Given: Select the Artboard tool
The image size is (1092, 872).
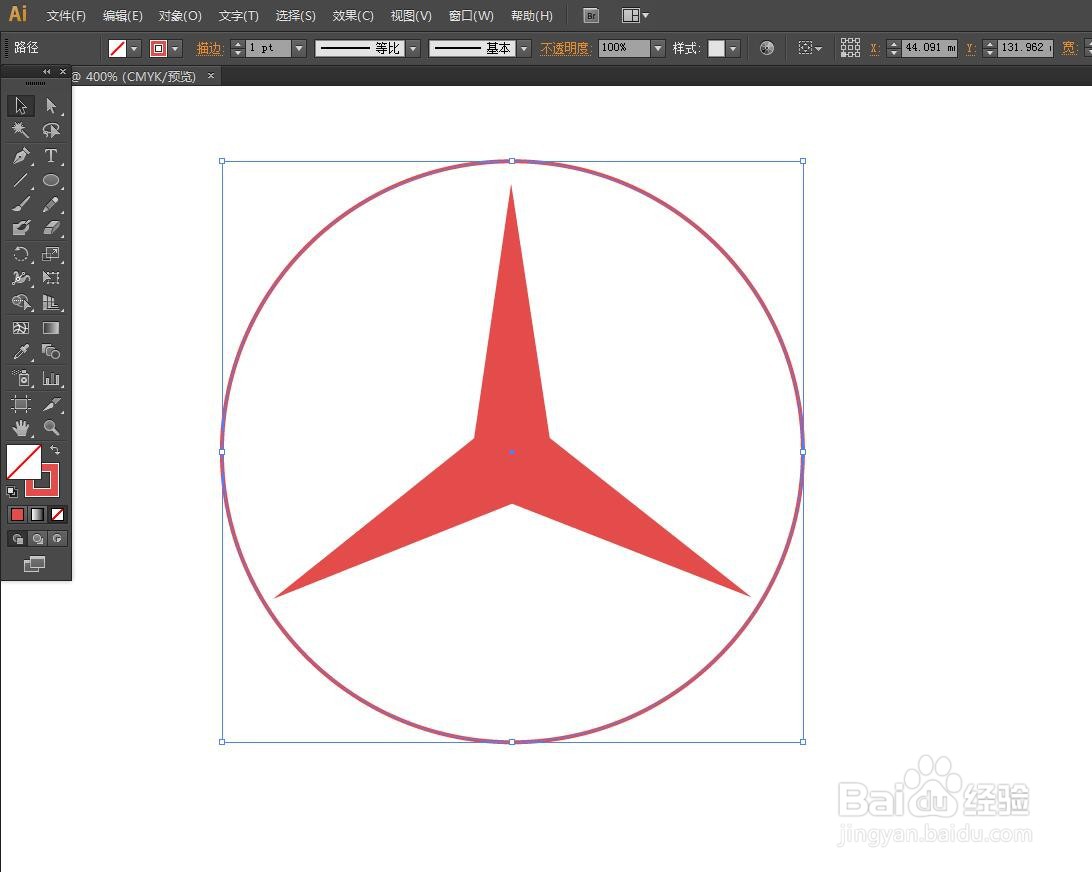Looking at the screenshot, I should (x=21, y=404).
